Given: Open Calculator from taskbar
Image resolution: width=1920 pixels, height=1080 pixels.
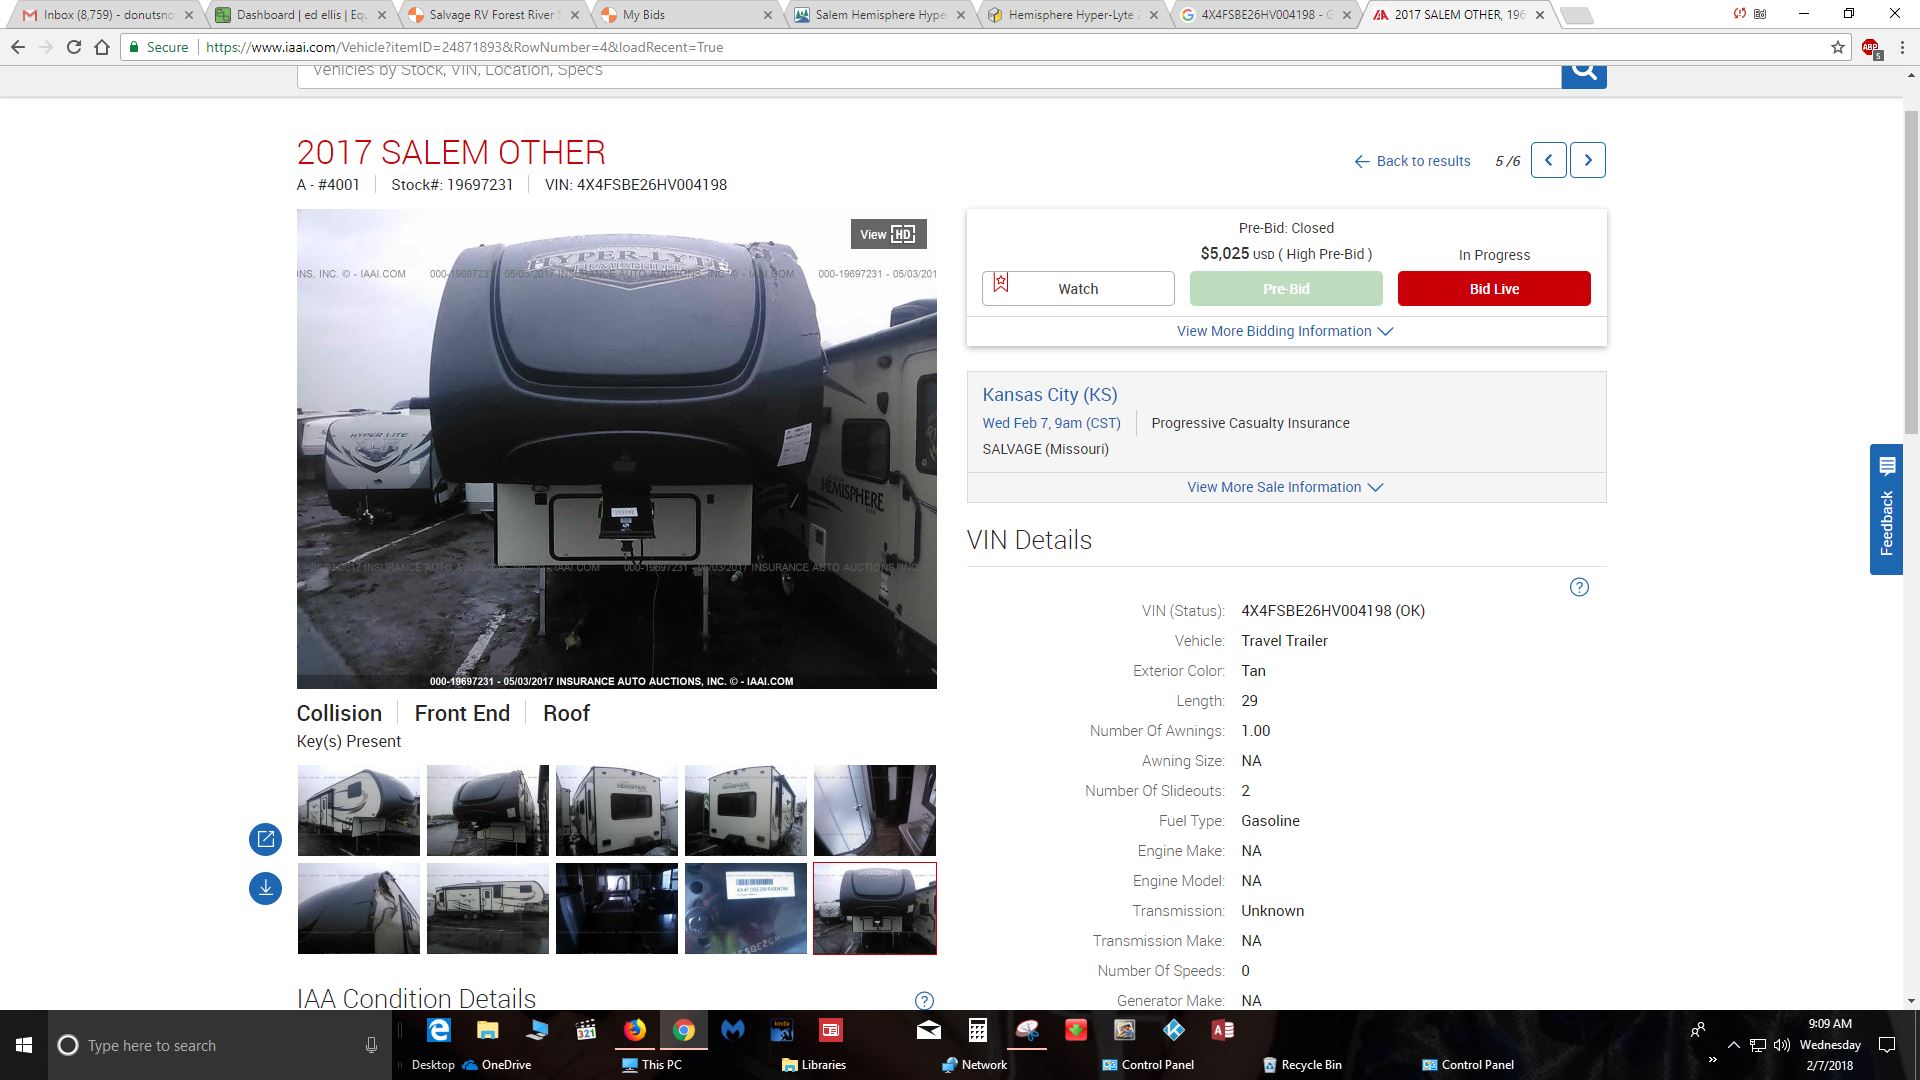Looking at the screenshot, I should (978, 1030).
